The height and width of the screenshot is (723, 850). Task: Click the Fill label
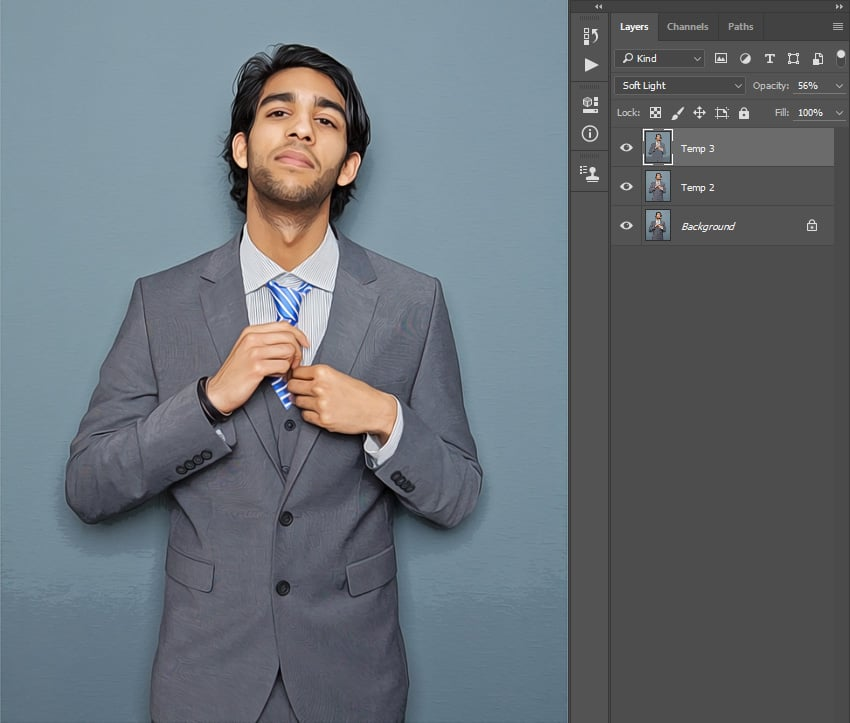tap(782, 113)
